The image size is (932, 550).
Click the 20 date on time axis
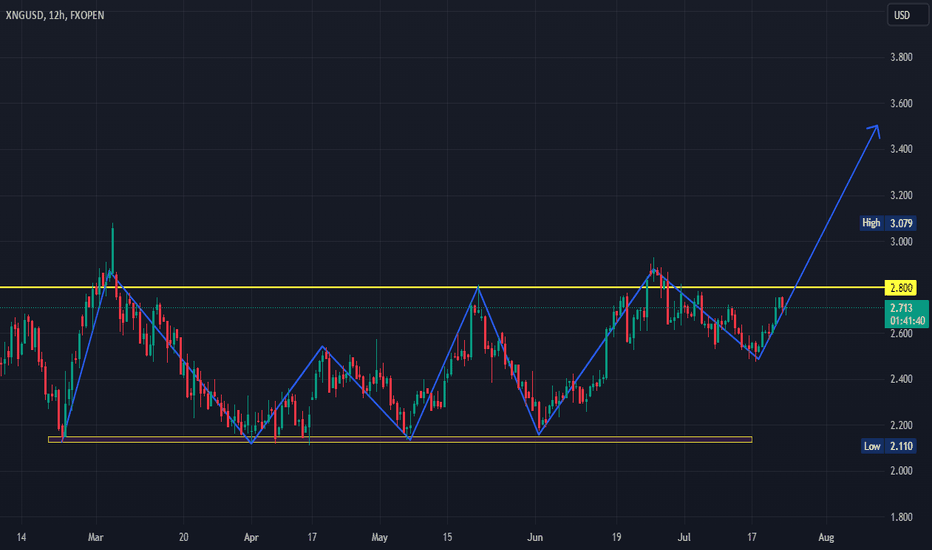[x=184, y=537]
